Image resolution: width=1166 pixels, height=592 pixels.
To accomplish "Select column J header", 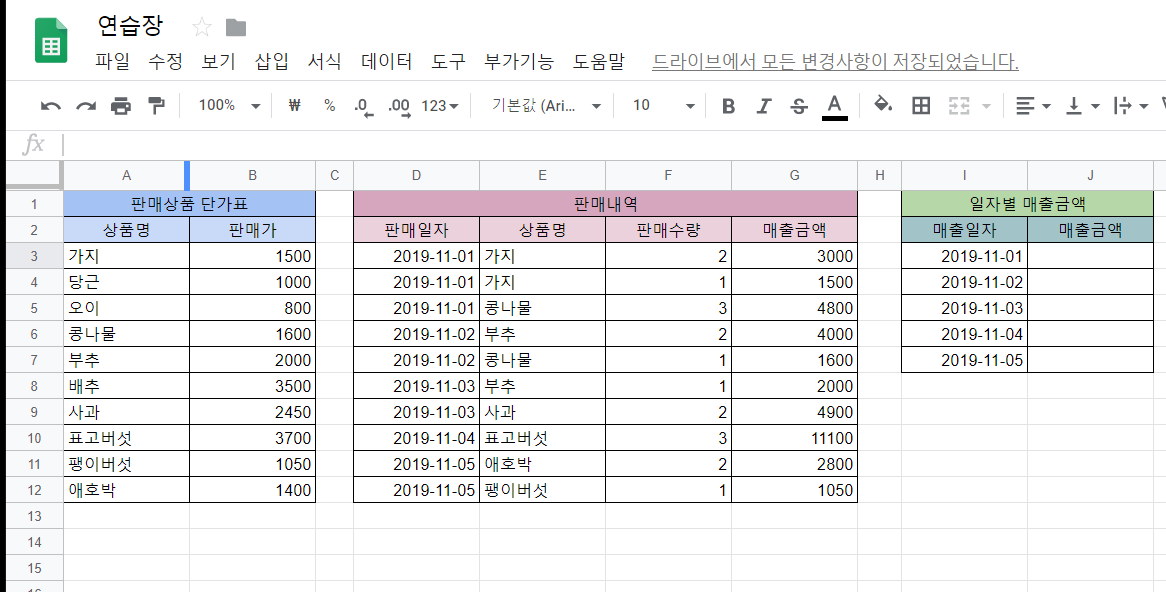I will [x=1091, y=176].
